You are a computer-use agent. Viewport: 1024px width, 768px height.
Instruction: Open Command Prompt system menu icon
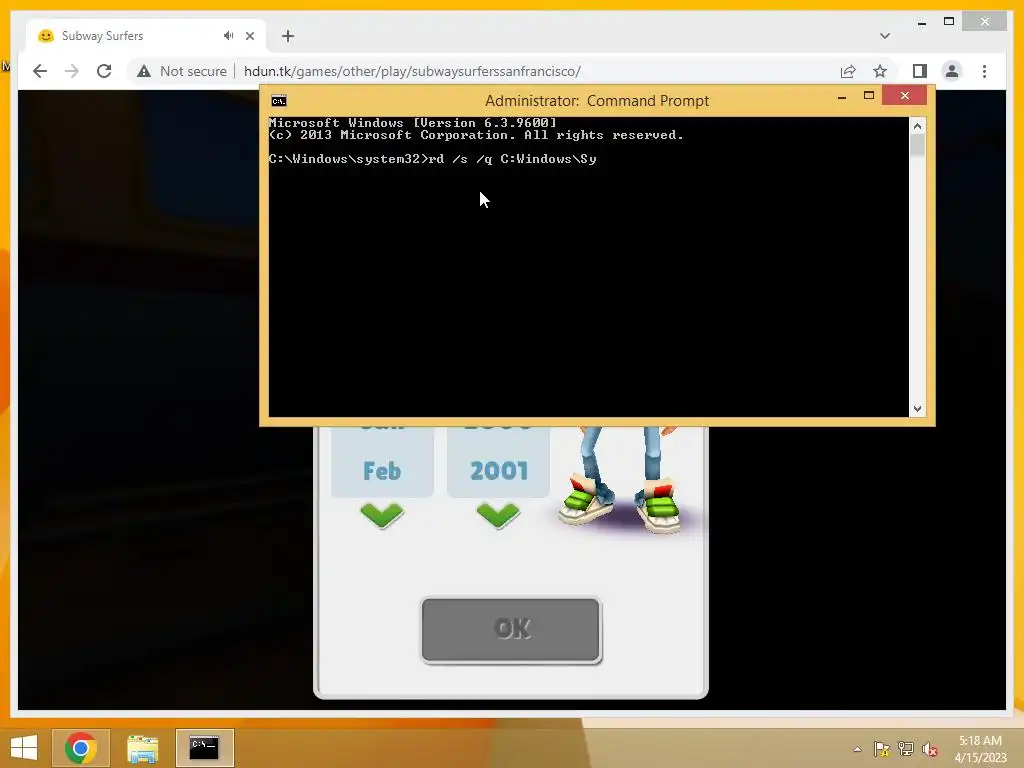pyautogui.click(x=279, y=101)
